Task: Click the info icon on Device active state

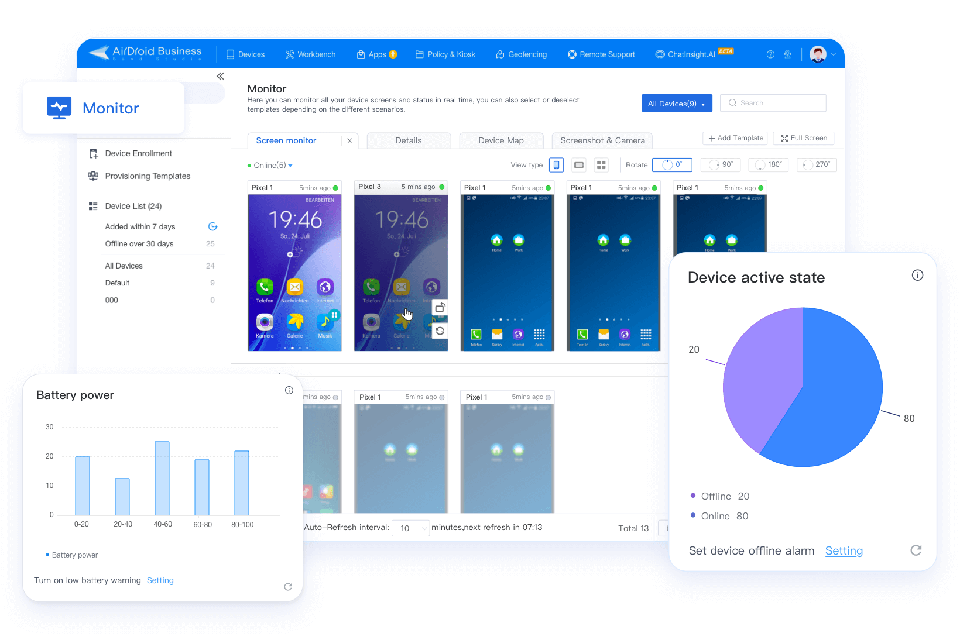Action: (917, 276)
